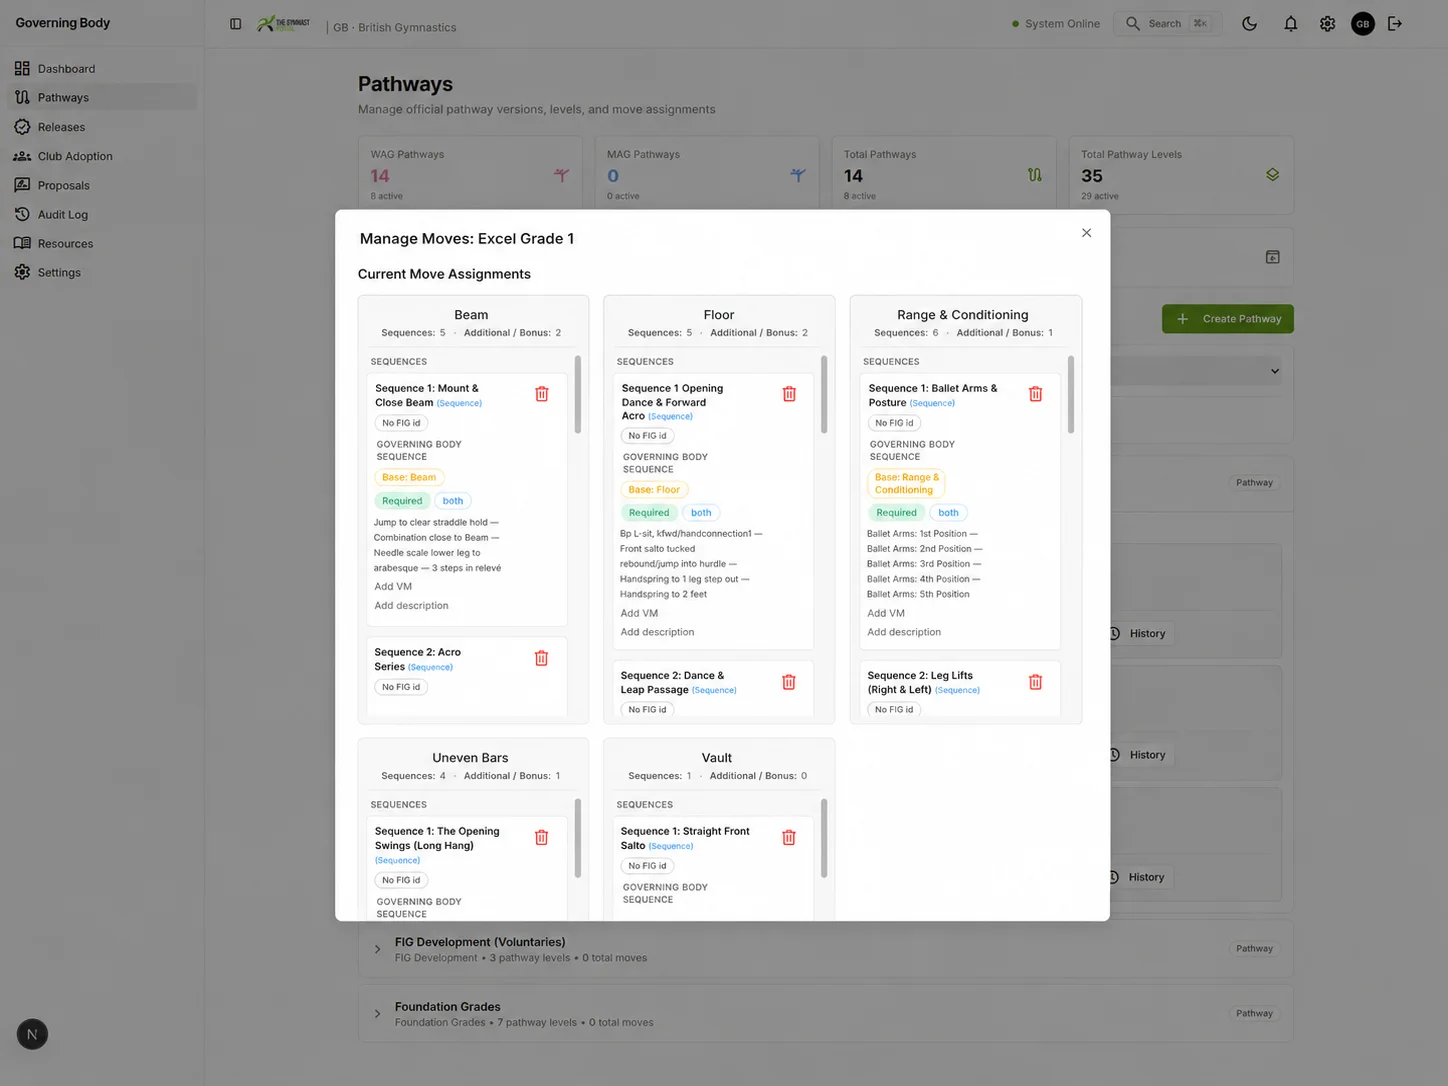Delete Uneven Bars Sequence 1: The Opening Swings

pos(542,838)
